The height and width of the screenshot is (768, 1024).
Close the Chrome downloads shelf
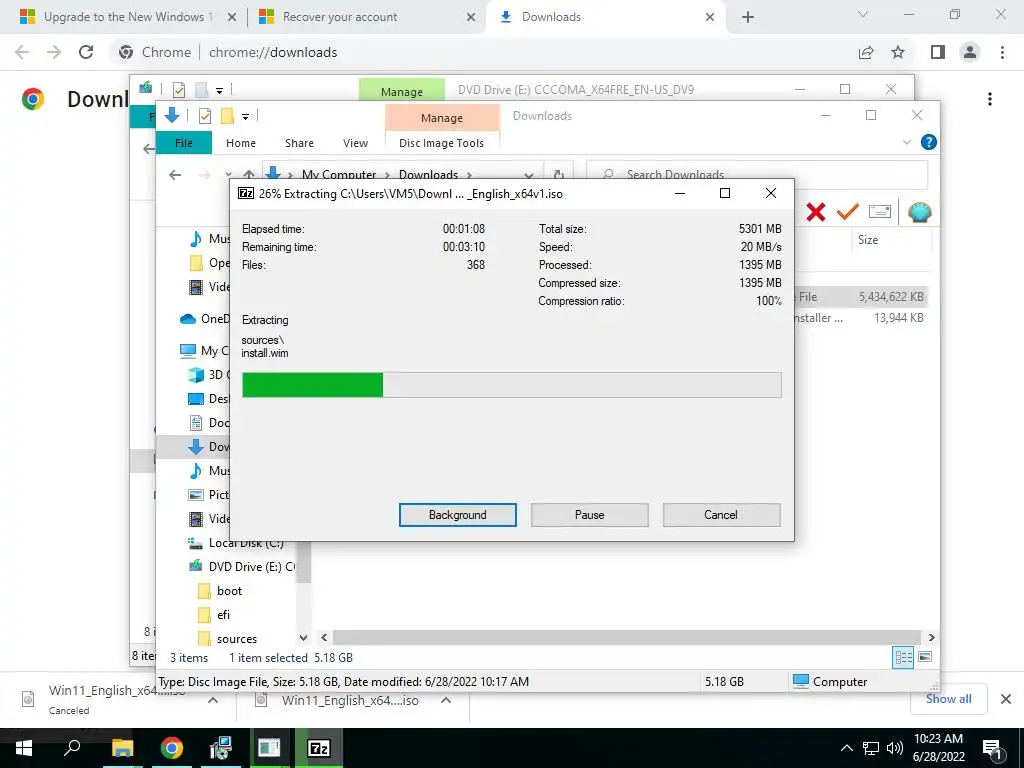click(x=1006, y=699)
